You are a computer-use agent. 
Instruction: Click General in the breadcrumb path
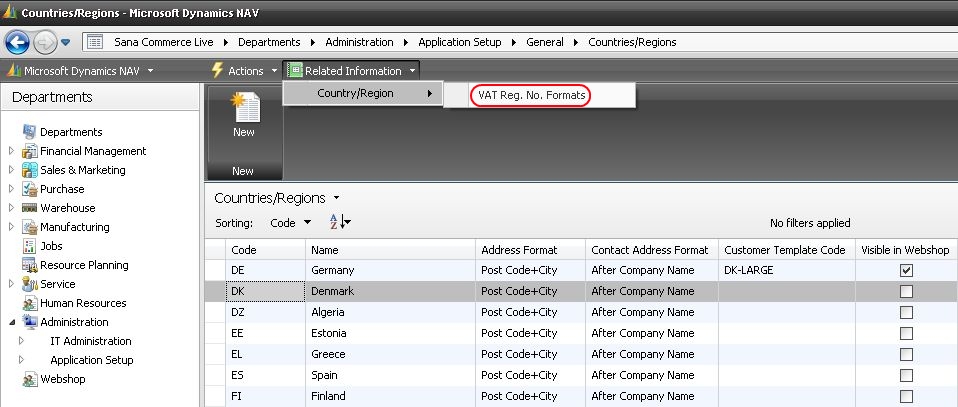coord(544,42)
